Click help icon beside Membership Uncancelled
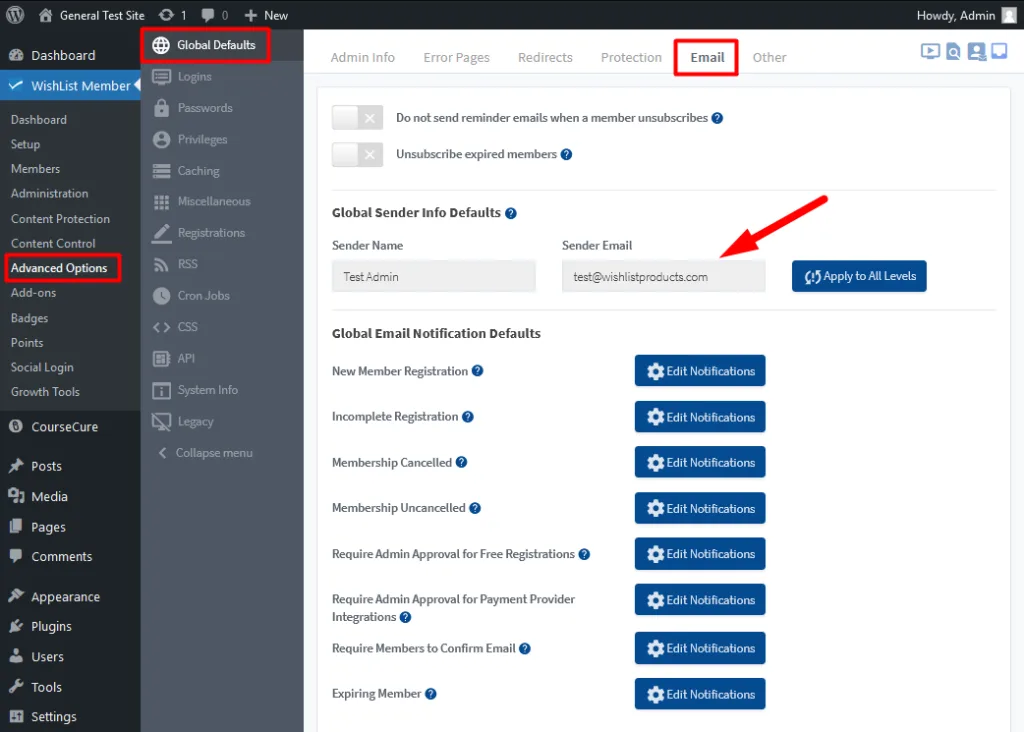The width and height of the screenshot is (1024, 732). [475, 508]
